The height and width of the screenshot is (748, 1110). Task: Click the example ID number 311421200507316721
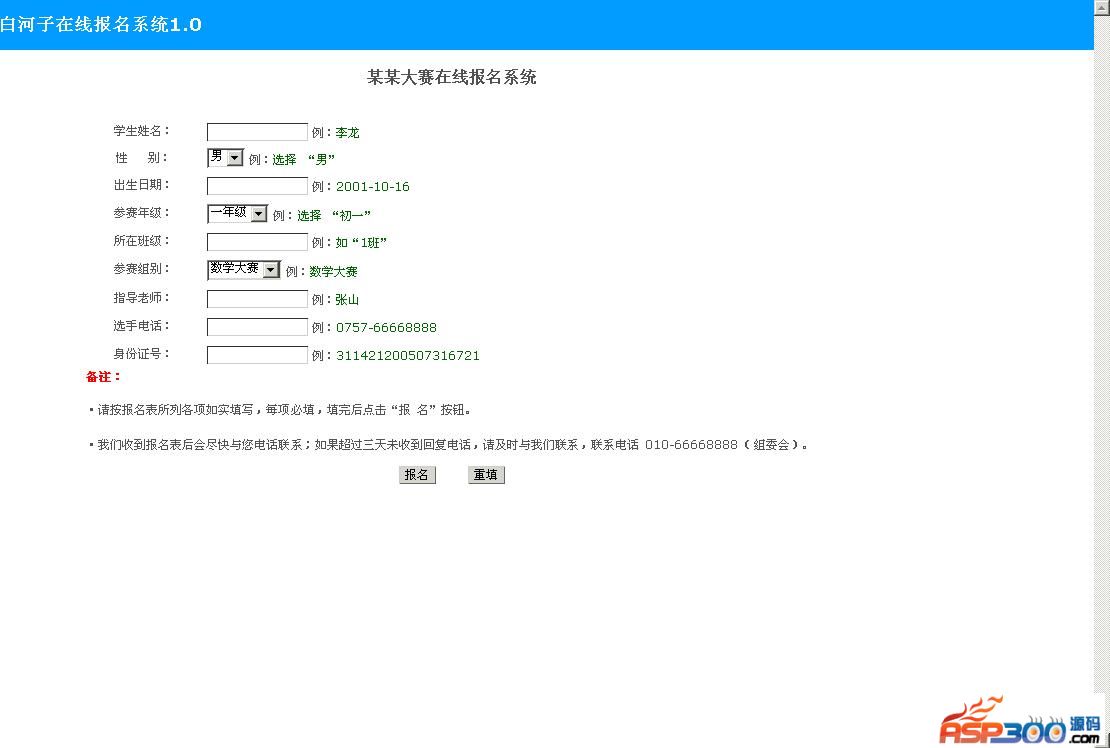tap(408, 355)
